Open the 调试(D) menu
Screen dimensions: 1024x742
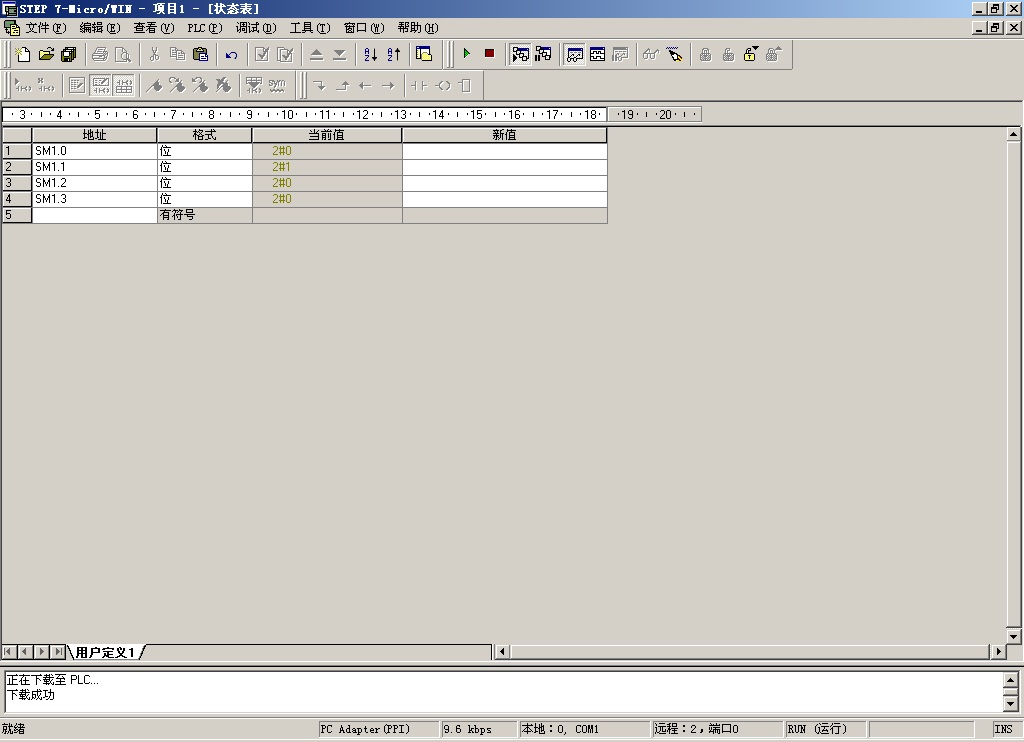[256, 28]
